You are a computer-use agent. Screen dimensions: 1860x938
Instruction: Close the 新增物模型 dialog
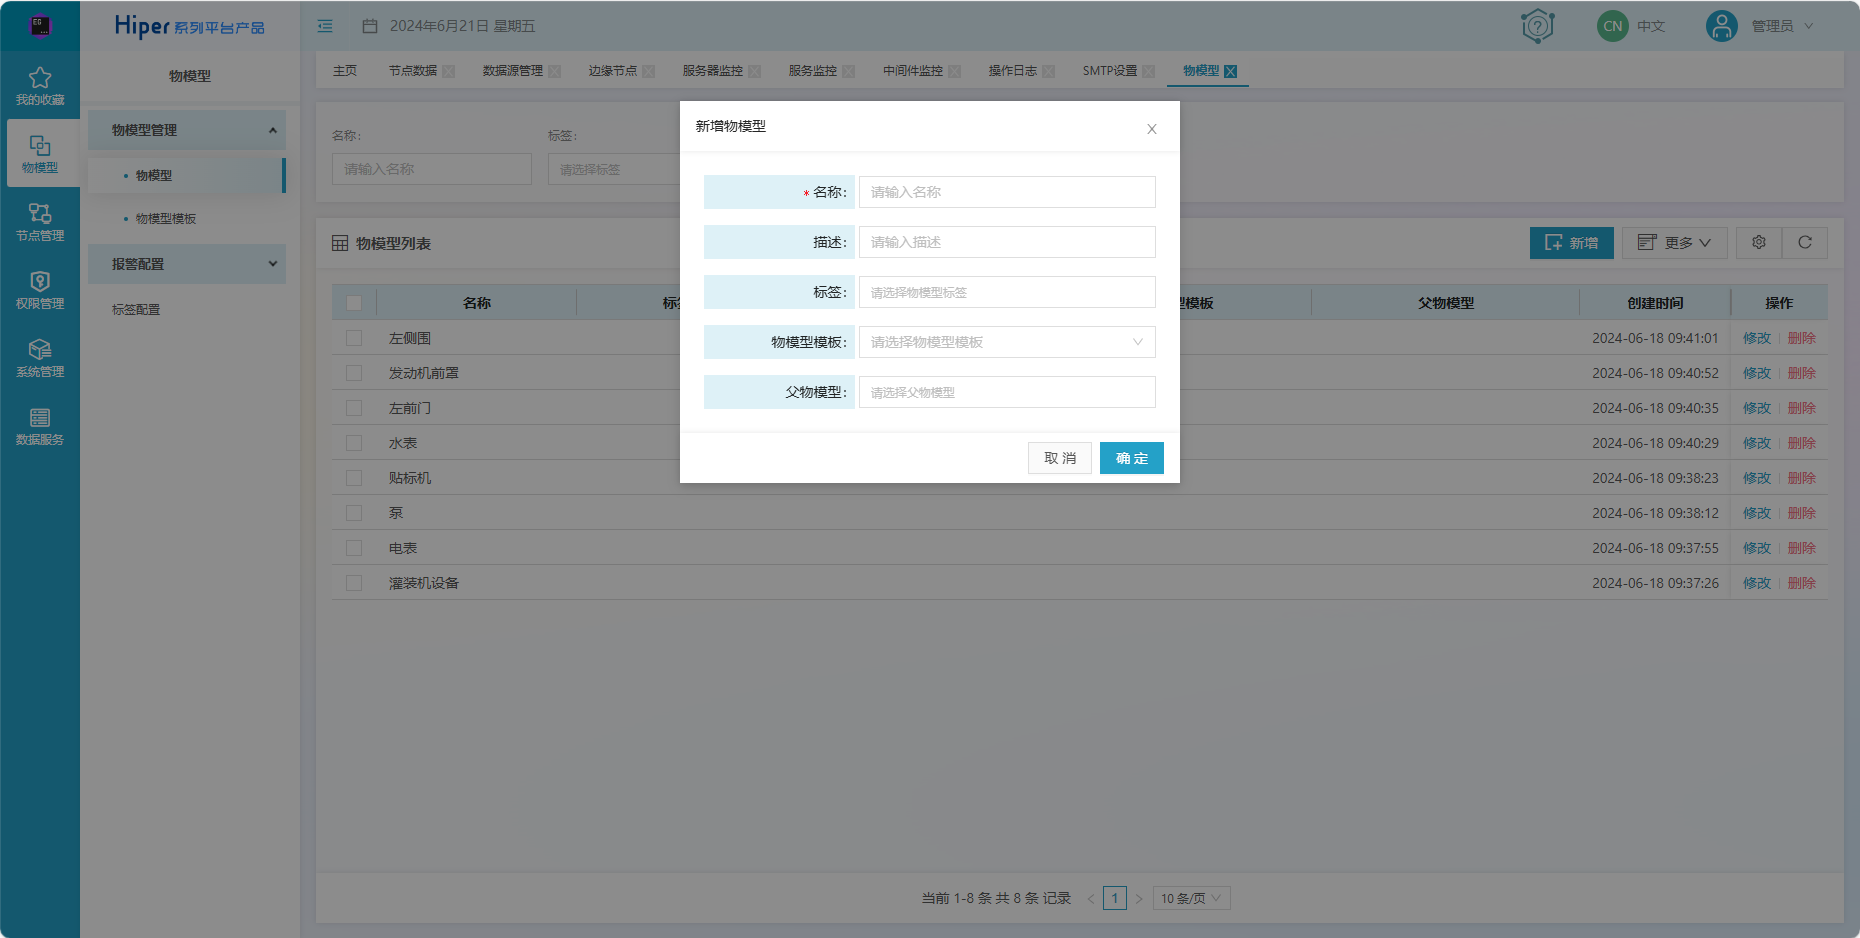coord(1152,129)
